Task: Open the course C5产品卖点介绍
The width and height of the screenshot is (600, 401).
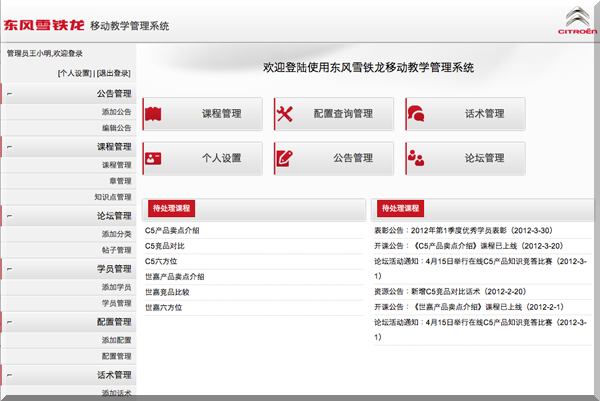Action: (x=172, y=231)
